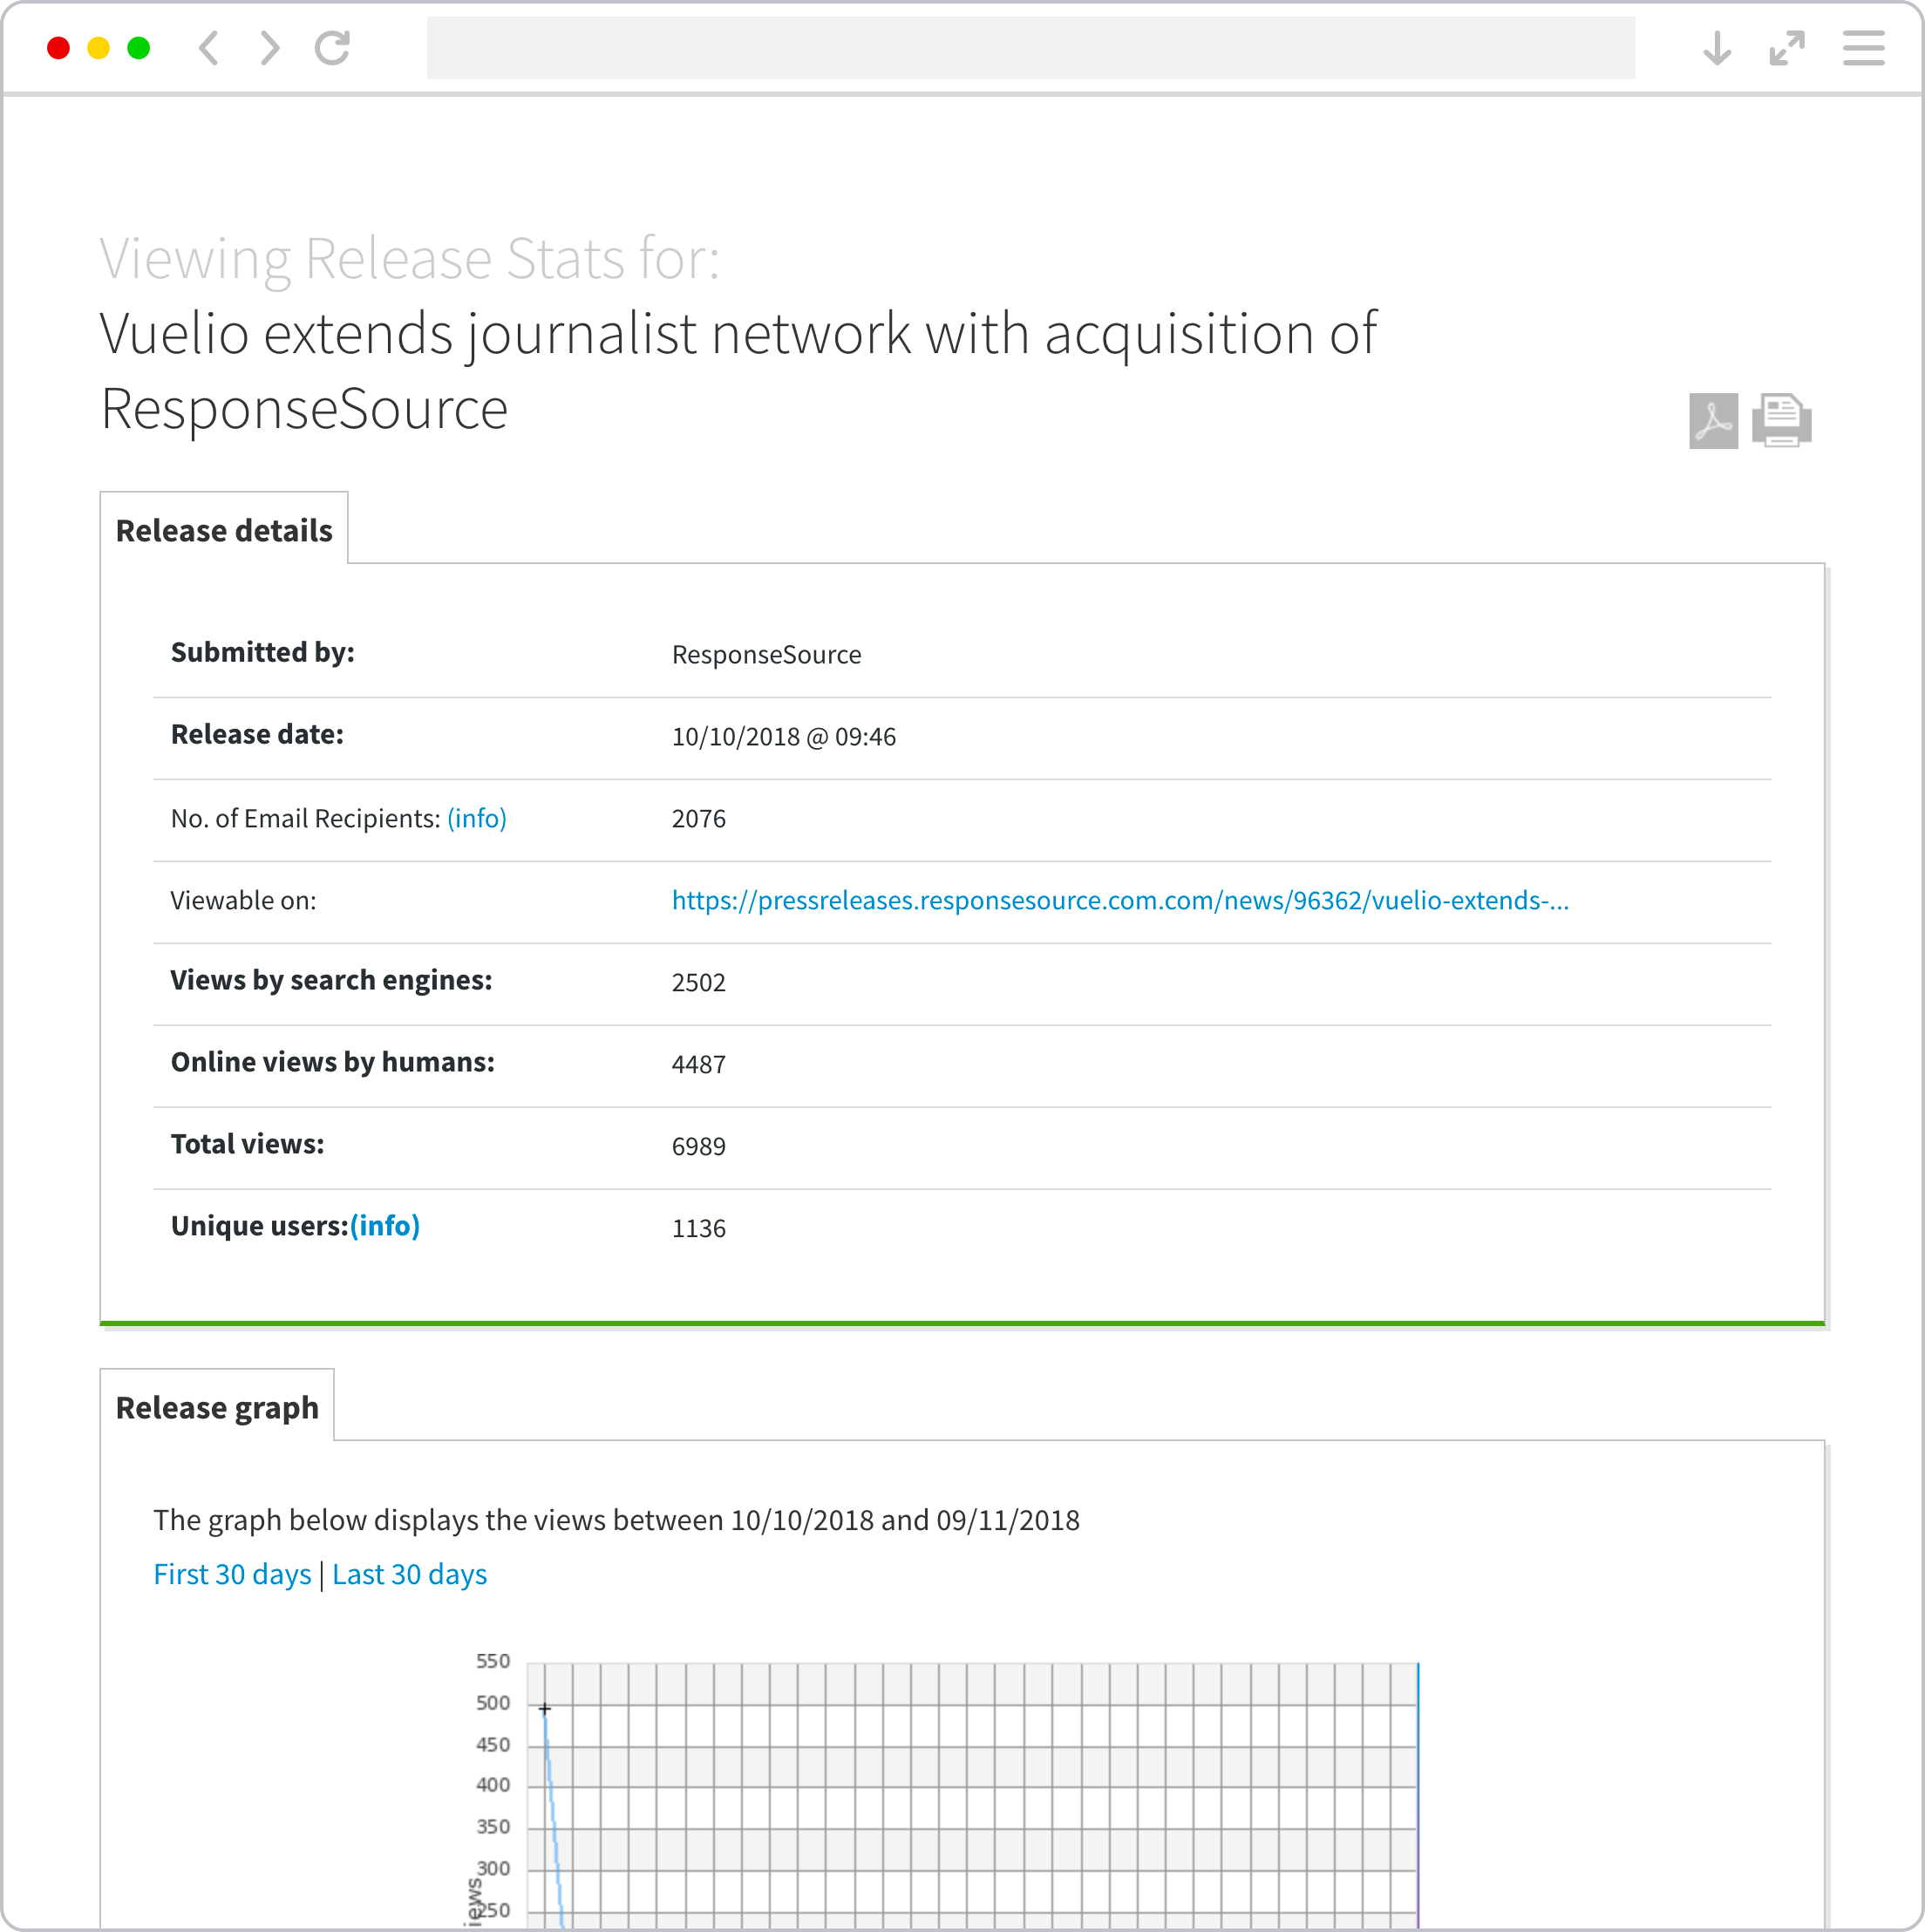Open the hamburger menu icon
This screenshot has width=1925, height=1932.
point(1864,48)
